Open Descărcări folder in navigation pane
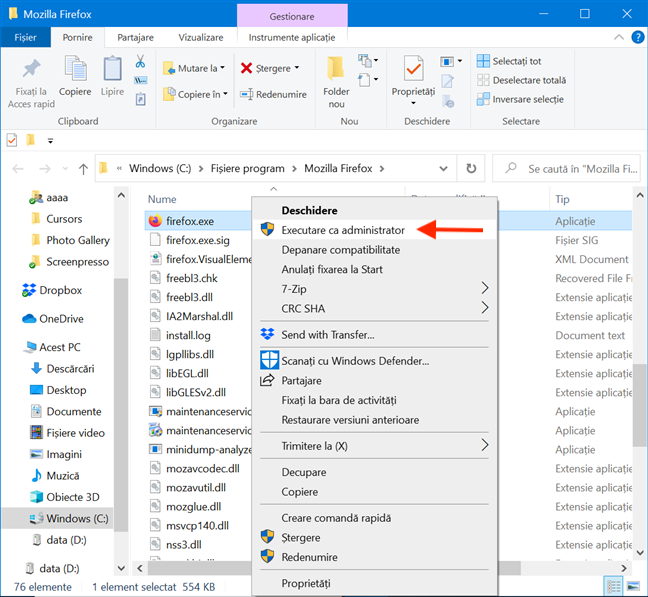Screen dimensions: 648x597 pos(62,369)
